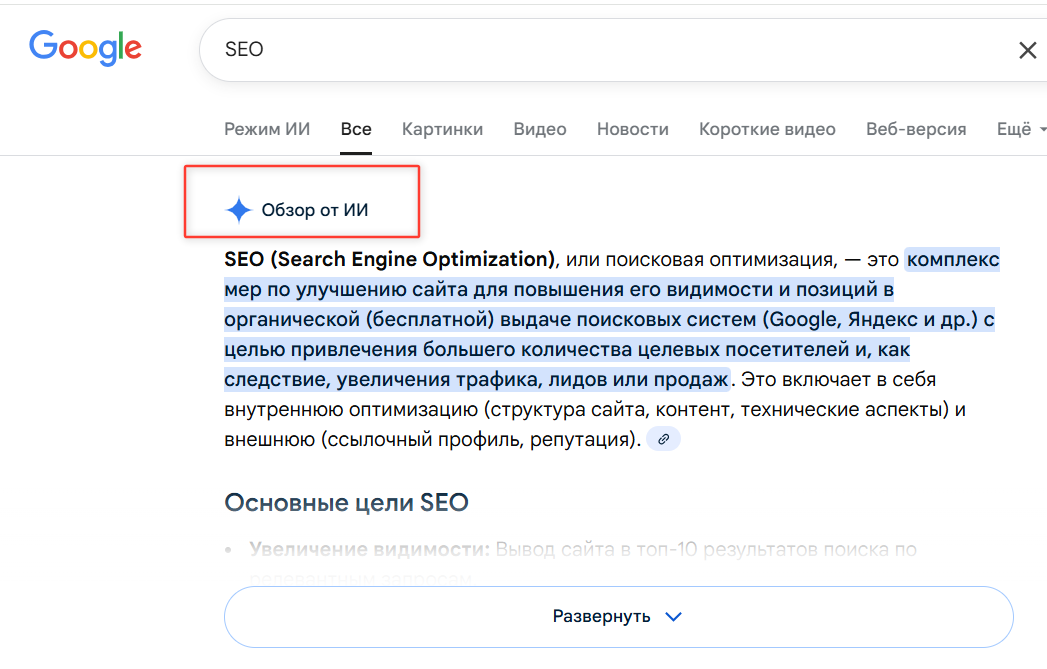Select the Видео results icon
The height and width of the screenshot is (669, 1047).
539,129
